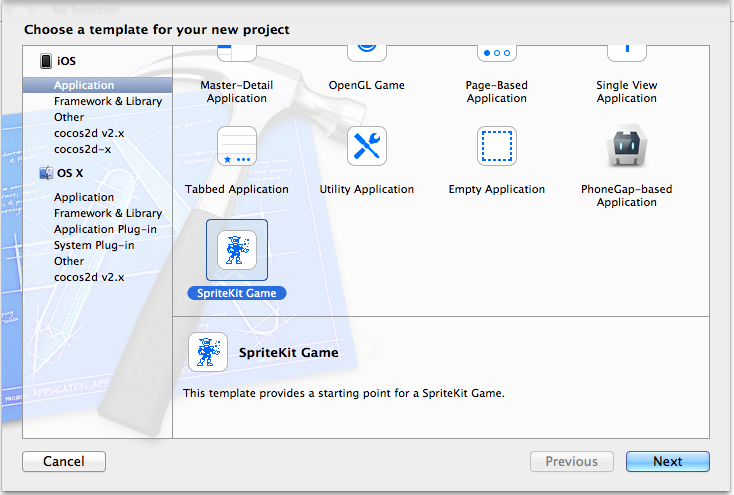Click the OS X section header label
Screen dimensions: 734x495
[x=70, y=173]
